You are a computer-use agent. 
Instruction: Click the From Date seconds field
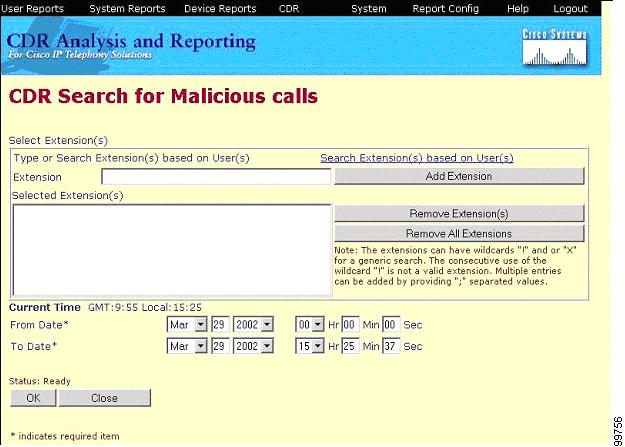[391, 325]
